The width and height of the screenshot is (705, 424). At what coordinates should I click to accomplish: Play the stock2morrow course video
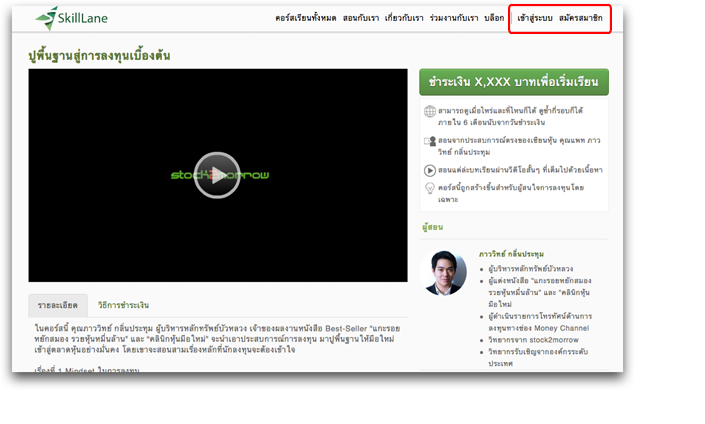pos(217,175)
